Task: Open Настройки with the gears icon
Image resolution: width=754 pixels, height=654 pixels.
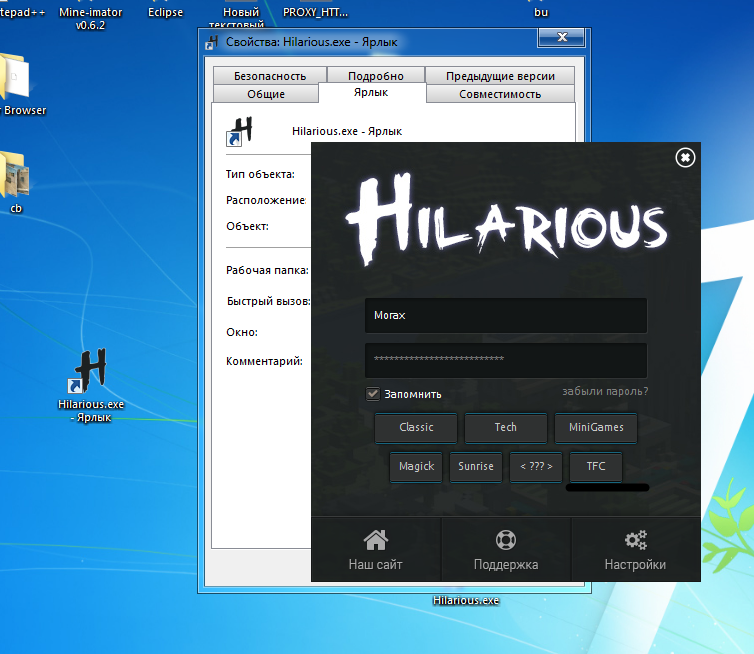Action: 635,541
